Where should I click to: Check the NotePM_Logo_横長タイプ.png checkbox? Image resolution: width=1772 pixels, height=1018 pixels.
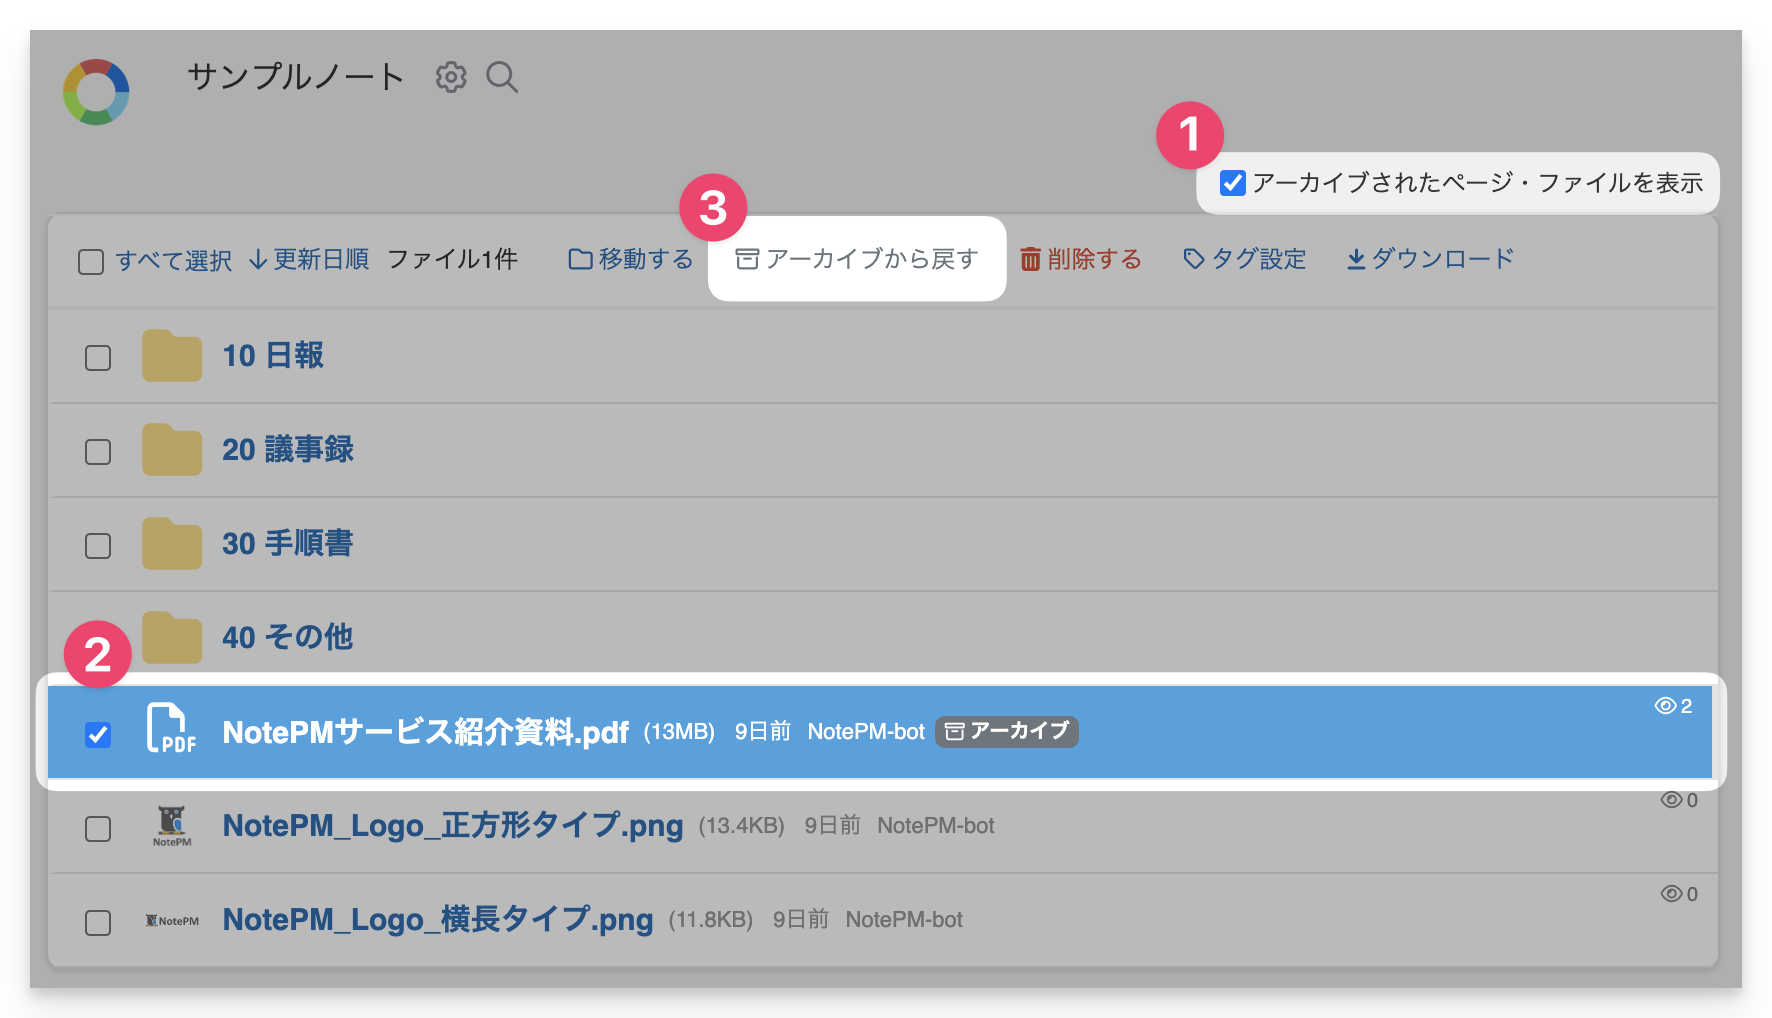tap(98, 922)
